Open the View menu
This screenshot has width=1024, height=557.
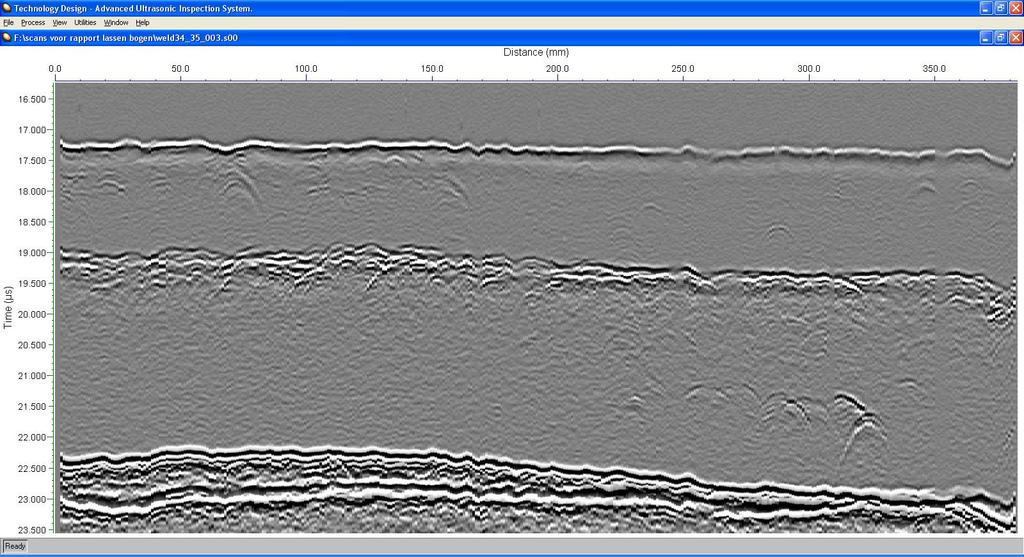point(59,22)
